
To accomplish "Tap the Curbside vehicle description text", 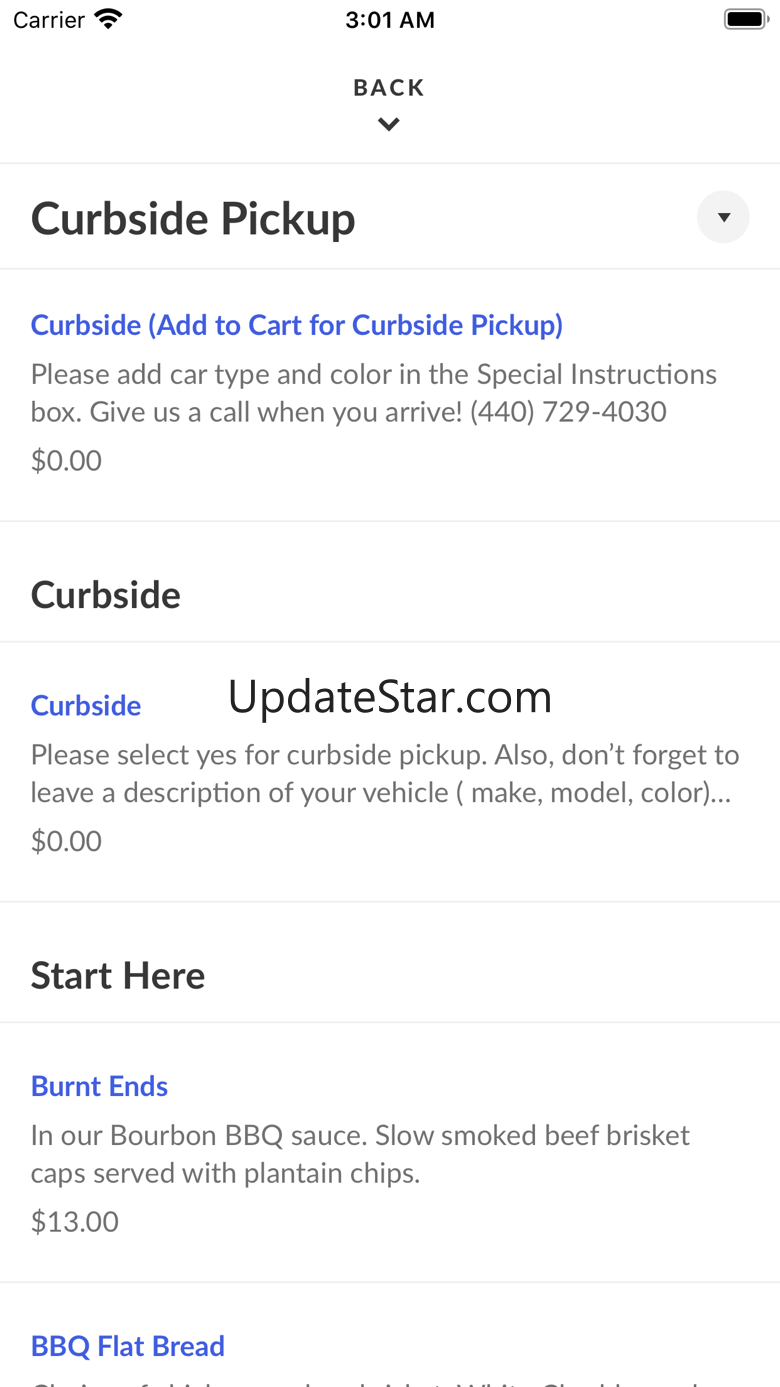I will pyautogui.click(x=385, y=773).
